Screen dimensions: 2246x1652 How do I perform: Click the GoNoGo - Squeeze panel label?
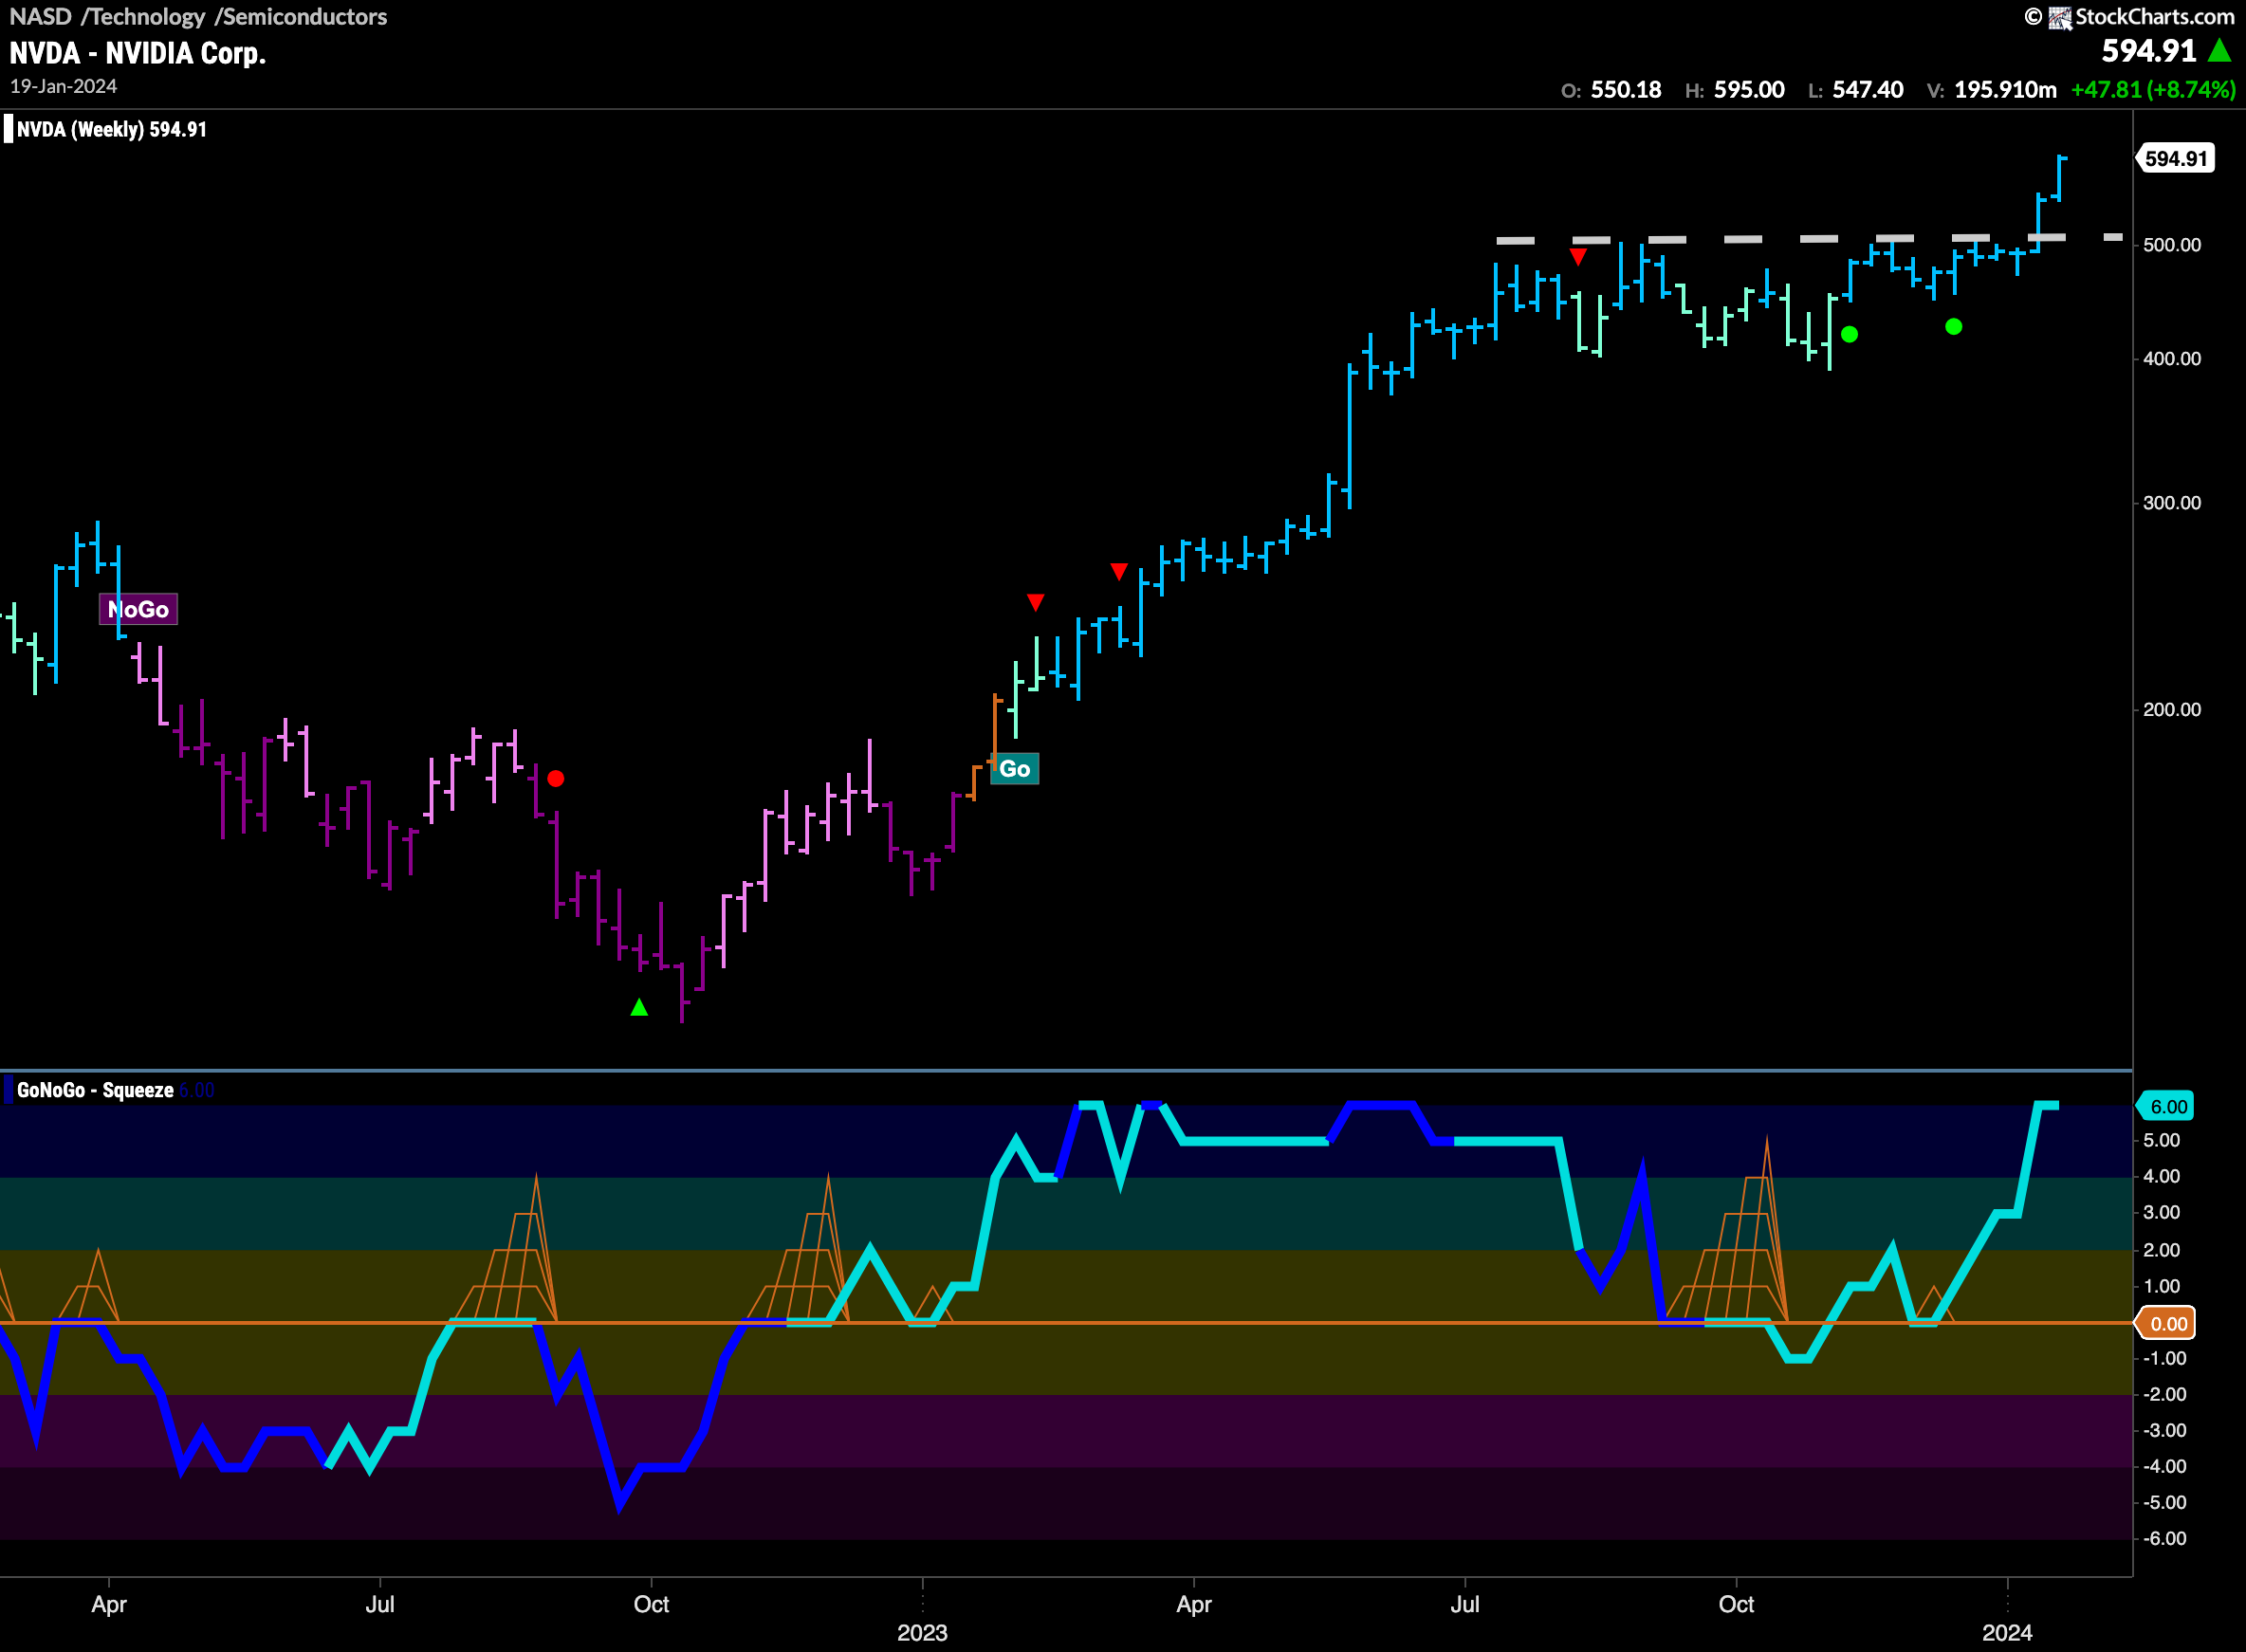95,1090
